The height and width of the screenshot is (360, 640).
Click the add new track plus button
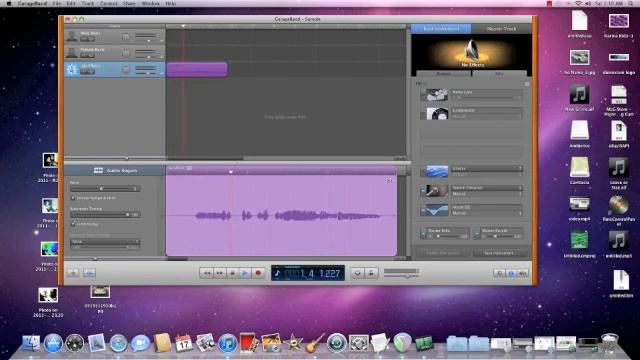click(x=73, y=273)
